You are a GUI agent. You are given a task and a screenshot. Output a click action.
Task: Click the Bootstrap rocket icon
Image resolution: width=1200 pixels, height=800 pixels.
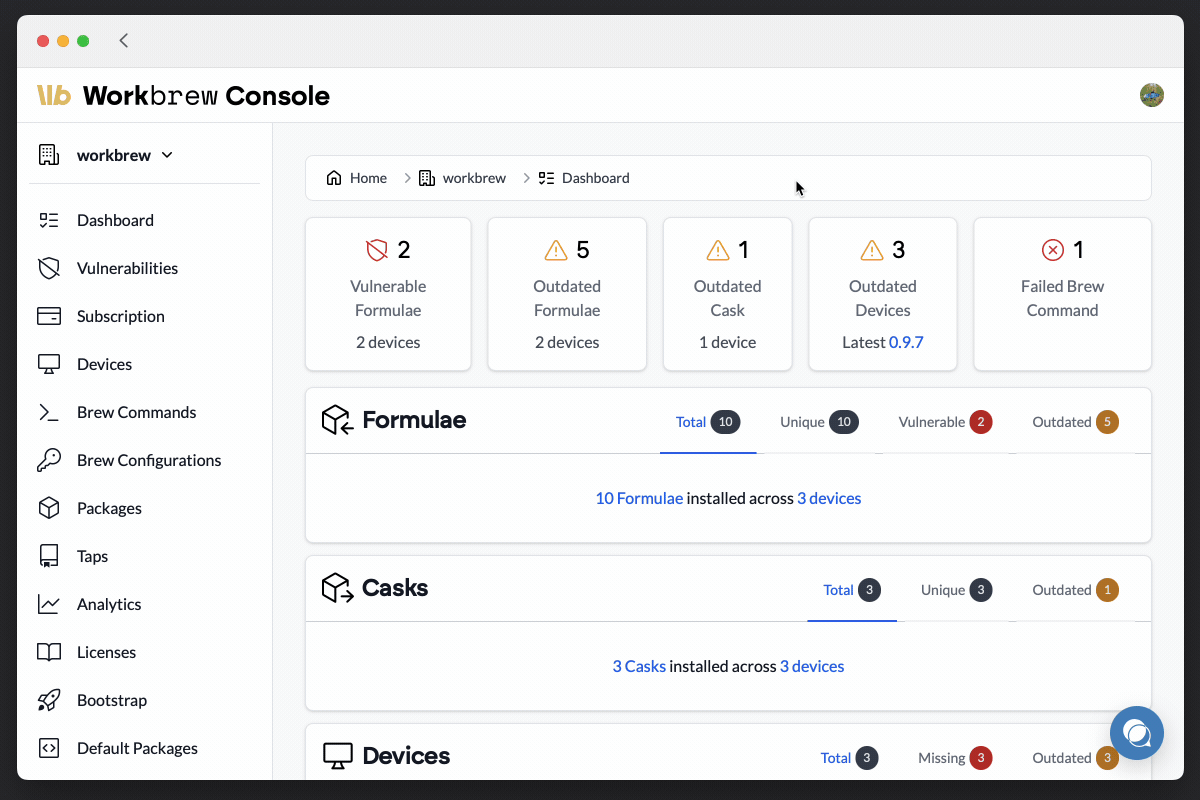click(x=48, y=700)
